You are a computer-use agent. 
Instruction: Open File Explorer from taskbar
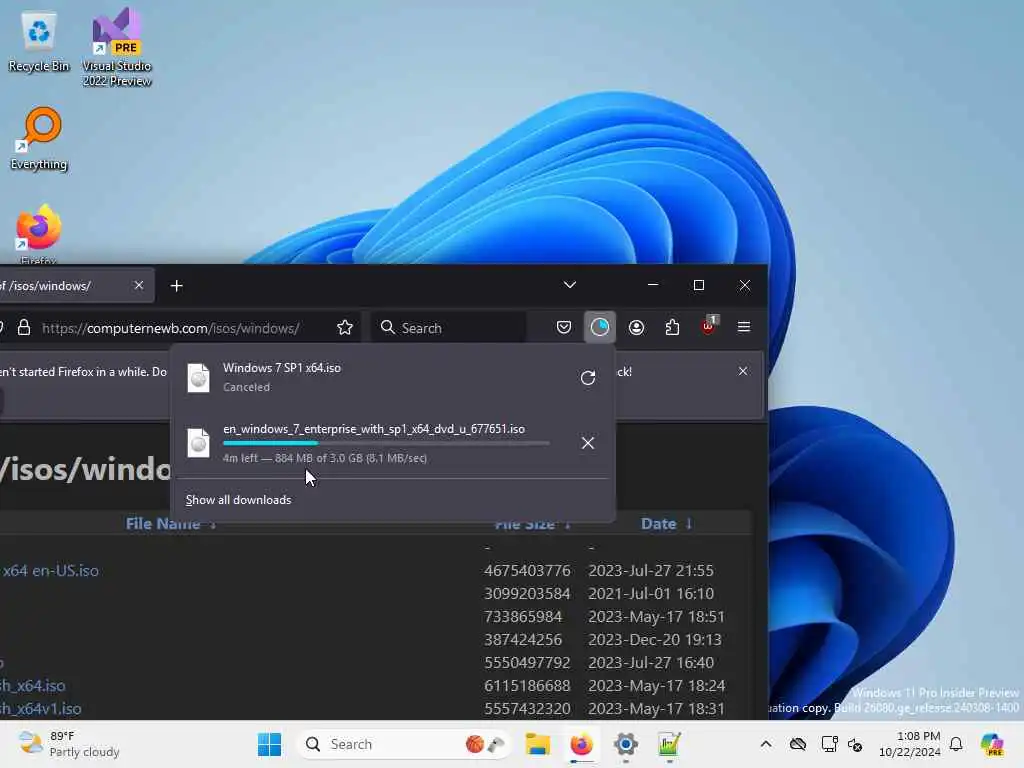(x=537, y=744)
